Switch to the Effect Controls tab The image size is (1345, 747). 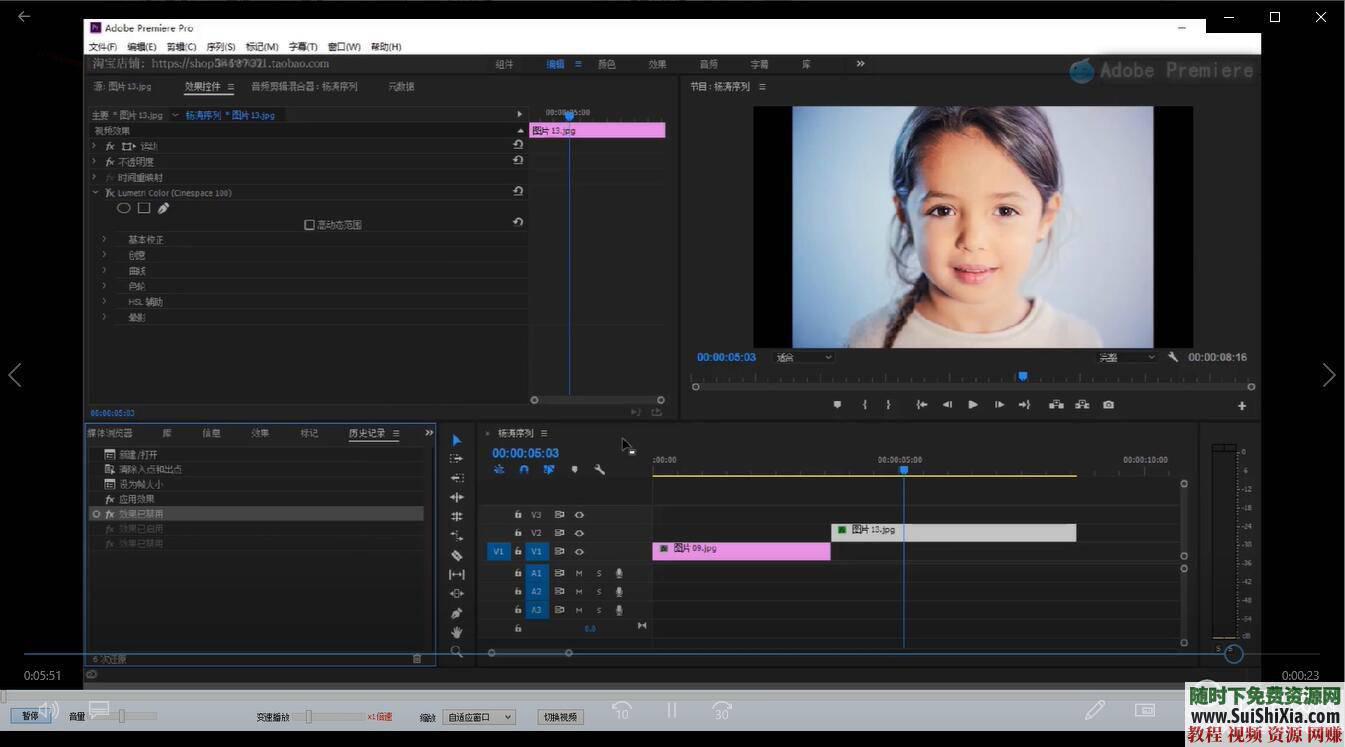[202, 87]
